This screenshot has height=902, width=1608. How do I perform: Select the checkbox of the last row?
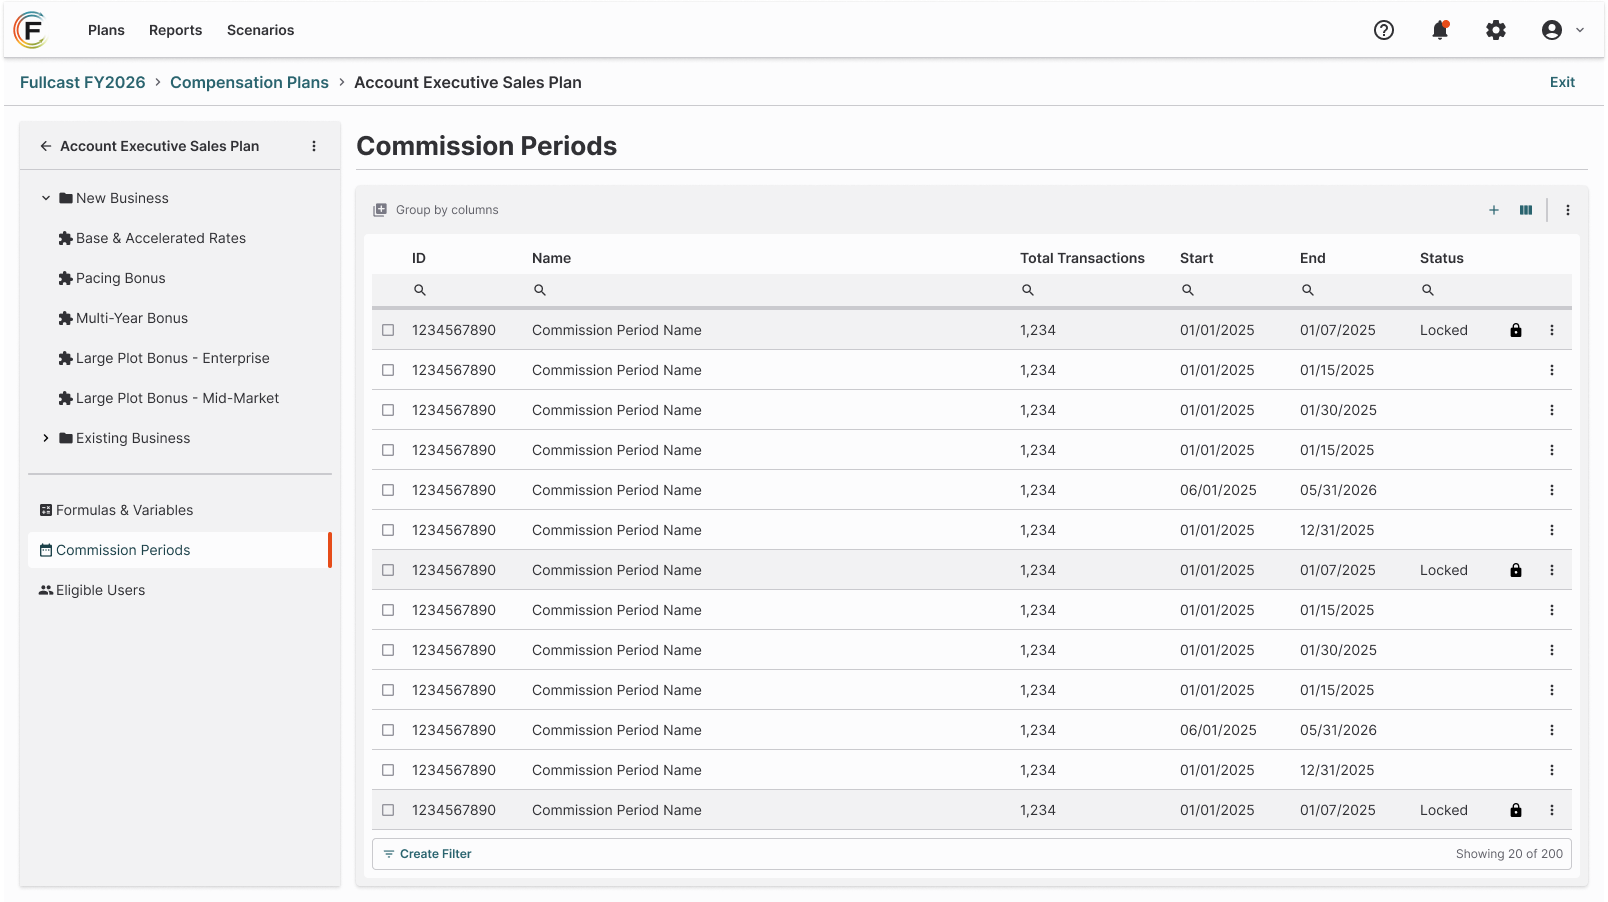click(388, 810)
